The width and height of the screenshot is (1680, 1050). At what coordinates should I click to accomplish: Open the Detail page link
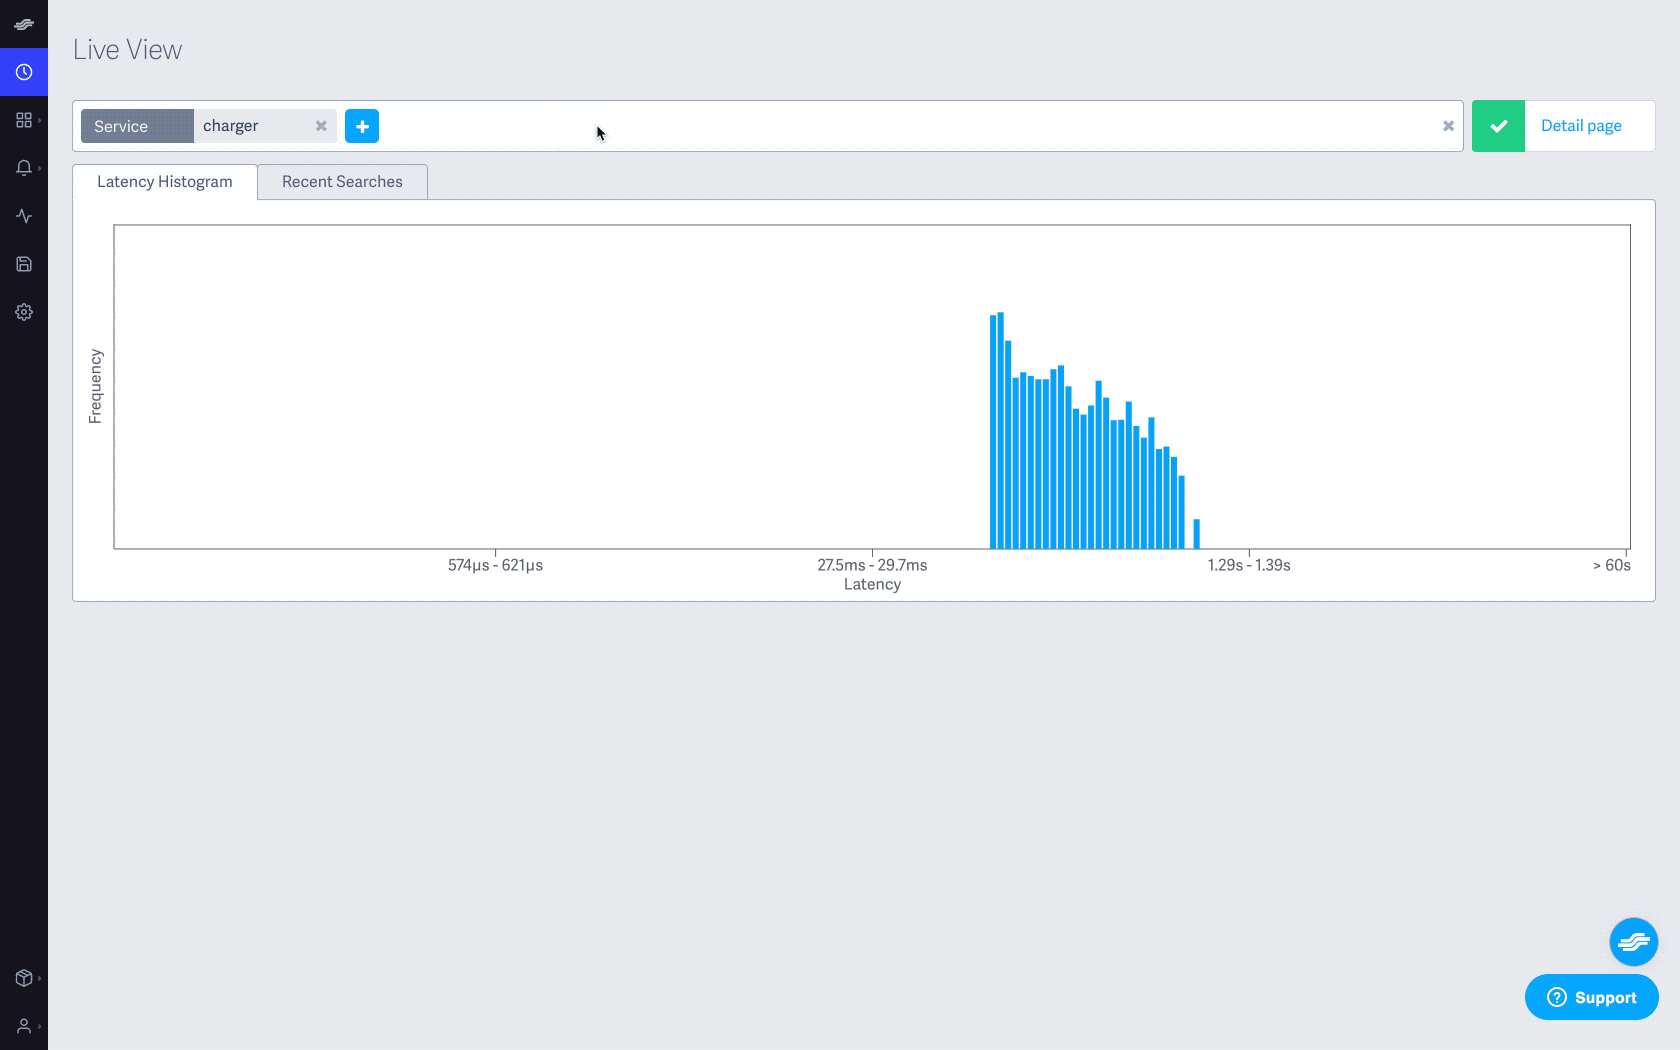tap(1581, 126)
